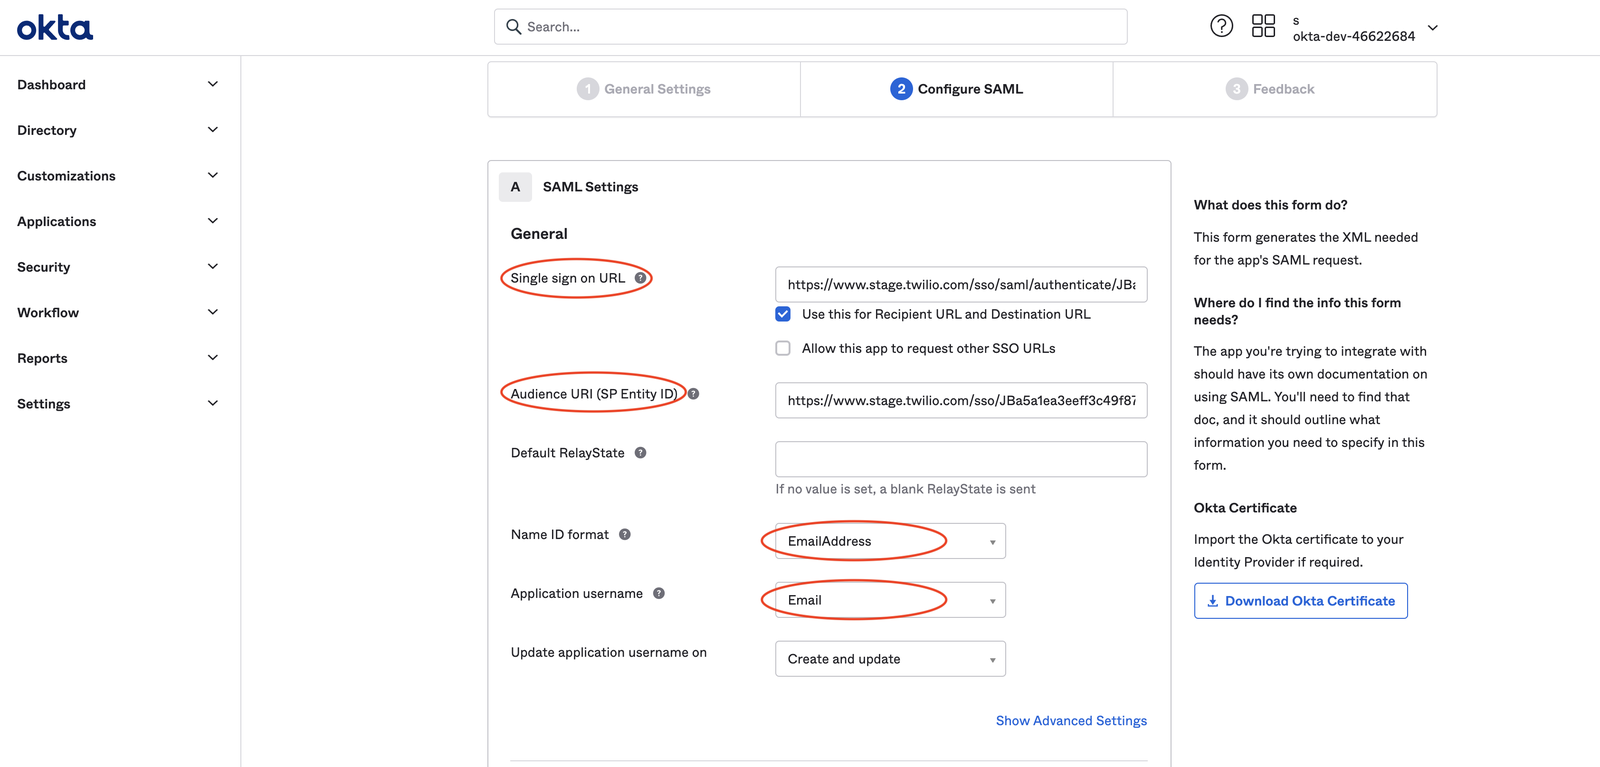Open the apps grid icon in header
Screen dimensions: 1600x767
tap(1263, 26)
